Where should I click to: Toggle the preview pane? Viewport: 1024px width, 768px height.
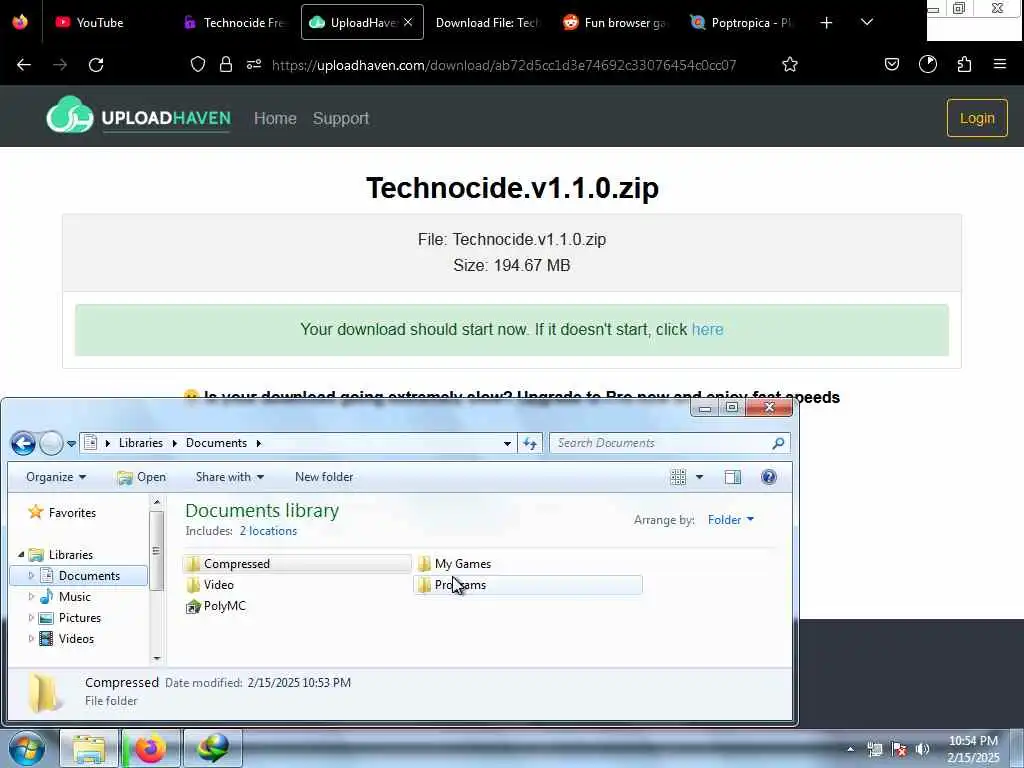click(x=733, y=477)
